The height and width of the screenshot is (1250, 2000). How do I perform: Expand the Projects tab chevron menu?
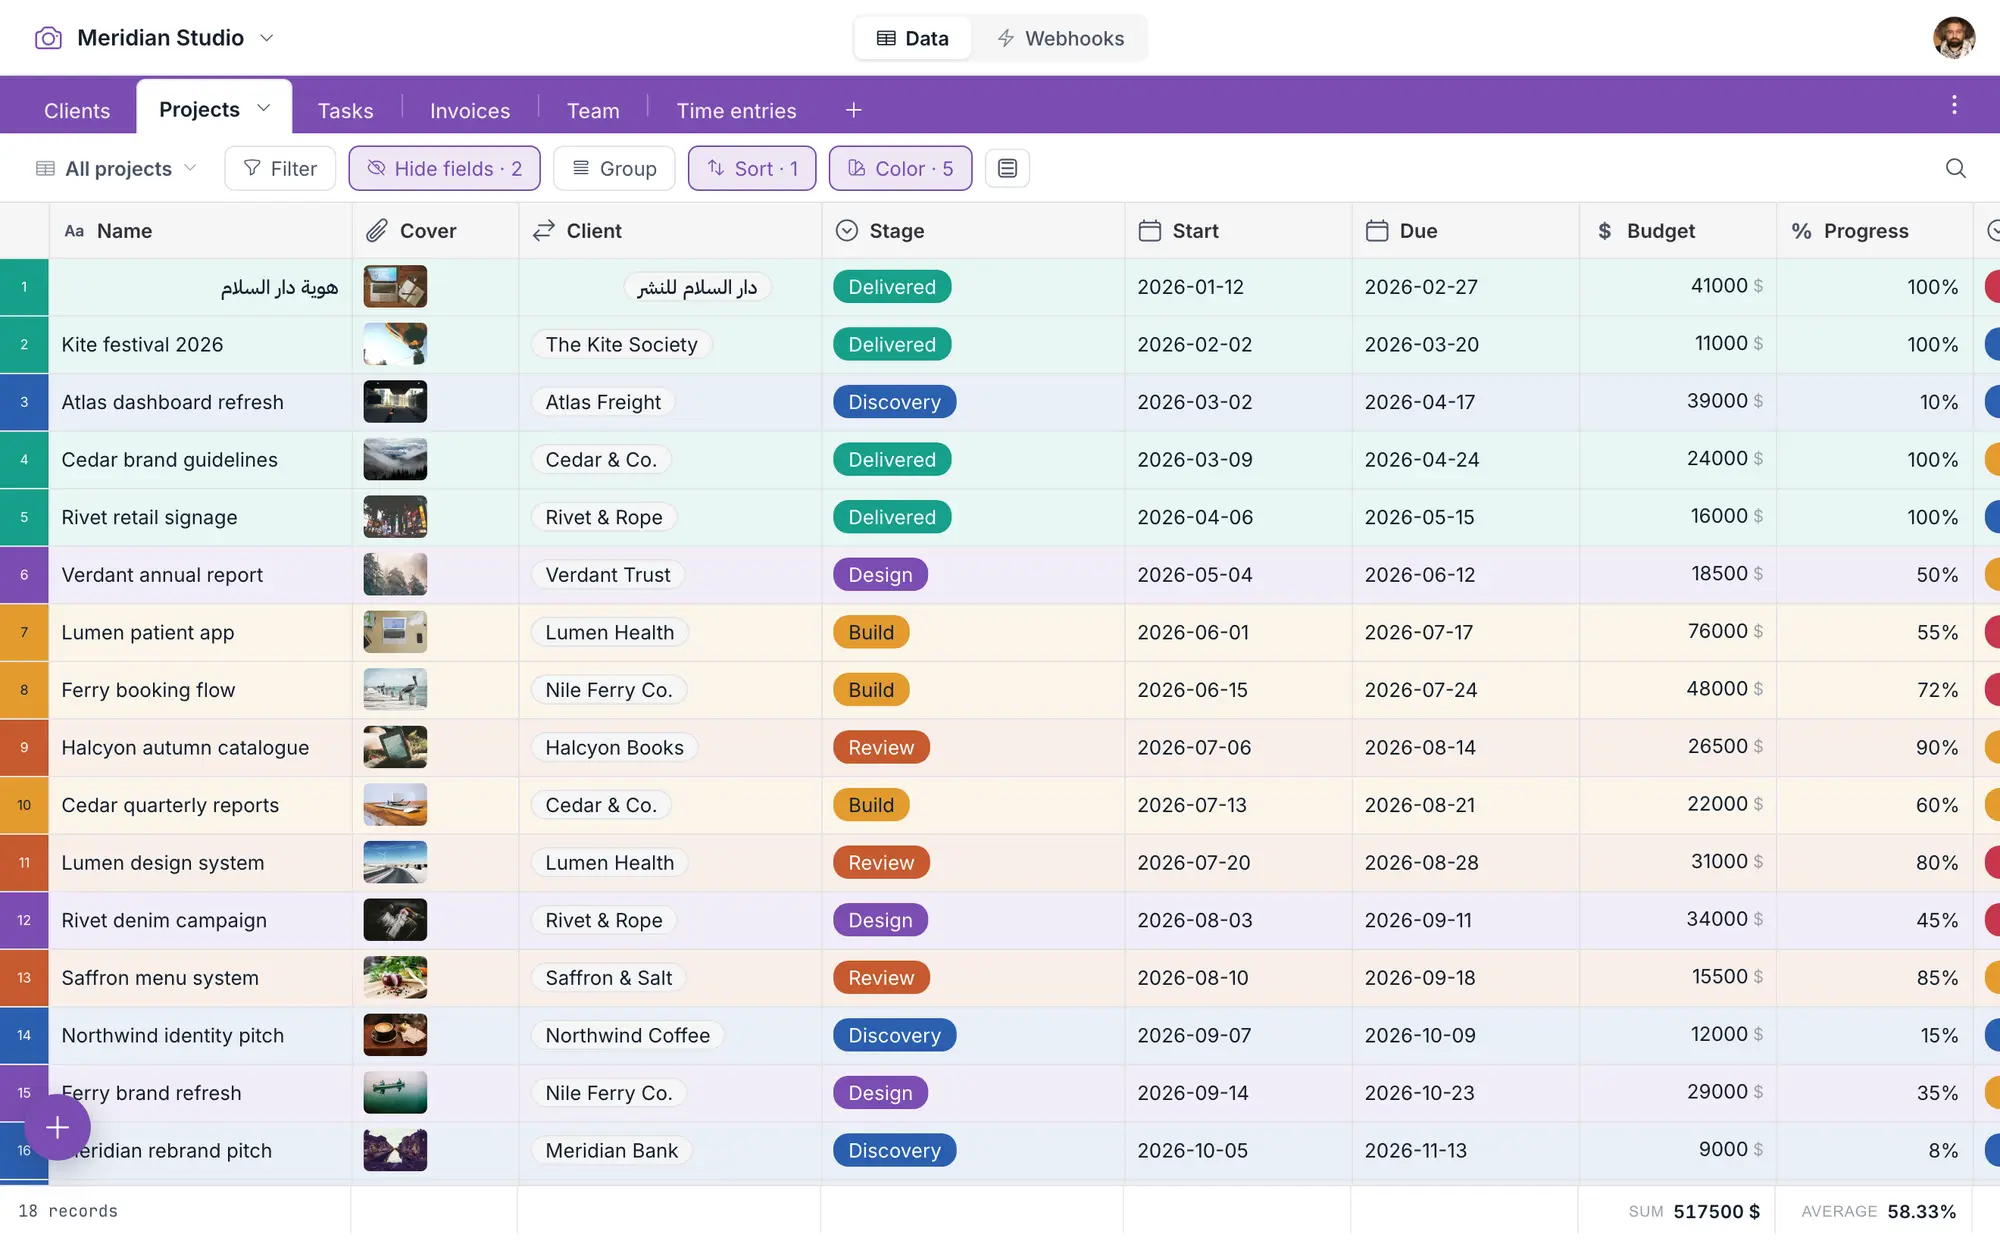(x=264, y=108)
